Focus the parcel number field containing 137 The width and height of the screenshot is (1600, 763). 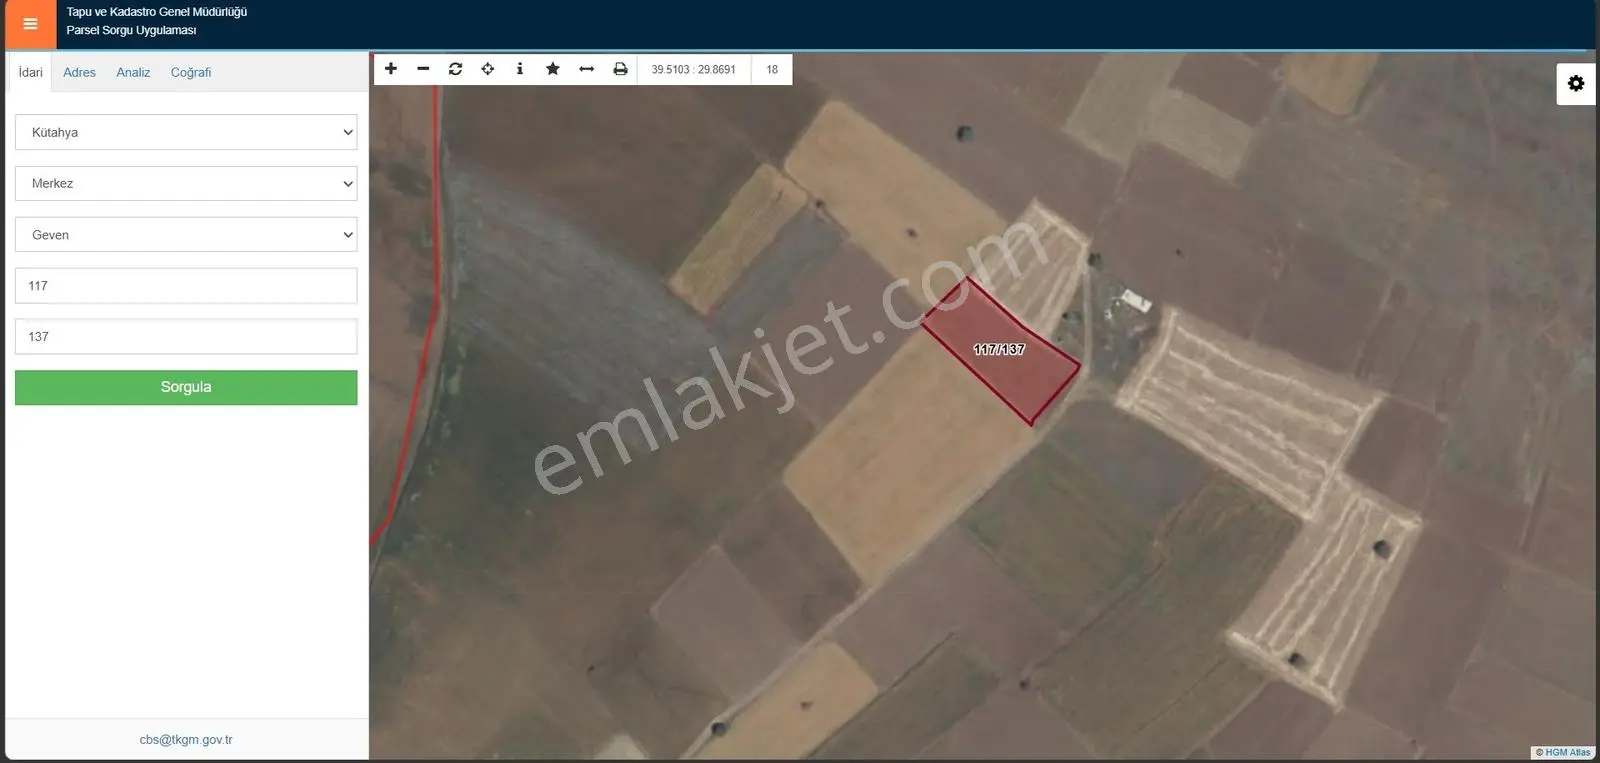coord(186,337)
